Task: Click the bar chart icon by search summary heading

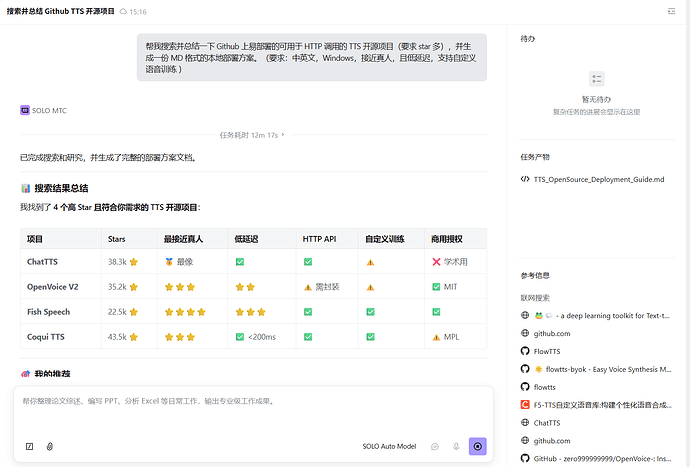Action: 26,188
